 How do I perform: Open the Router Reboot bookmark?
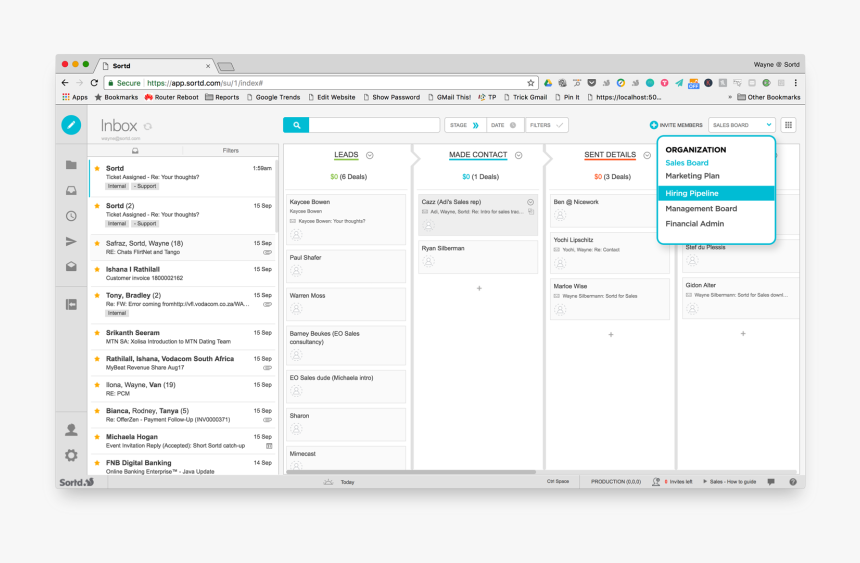point(171,97)
